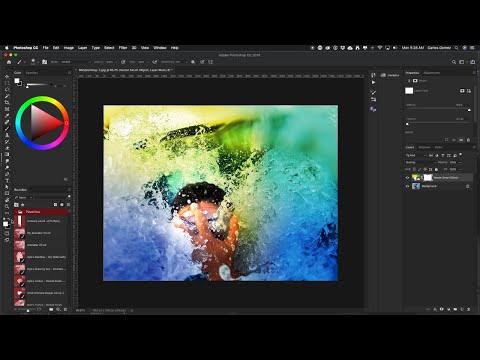Select the Crop tool

(x=7, y=103)
